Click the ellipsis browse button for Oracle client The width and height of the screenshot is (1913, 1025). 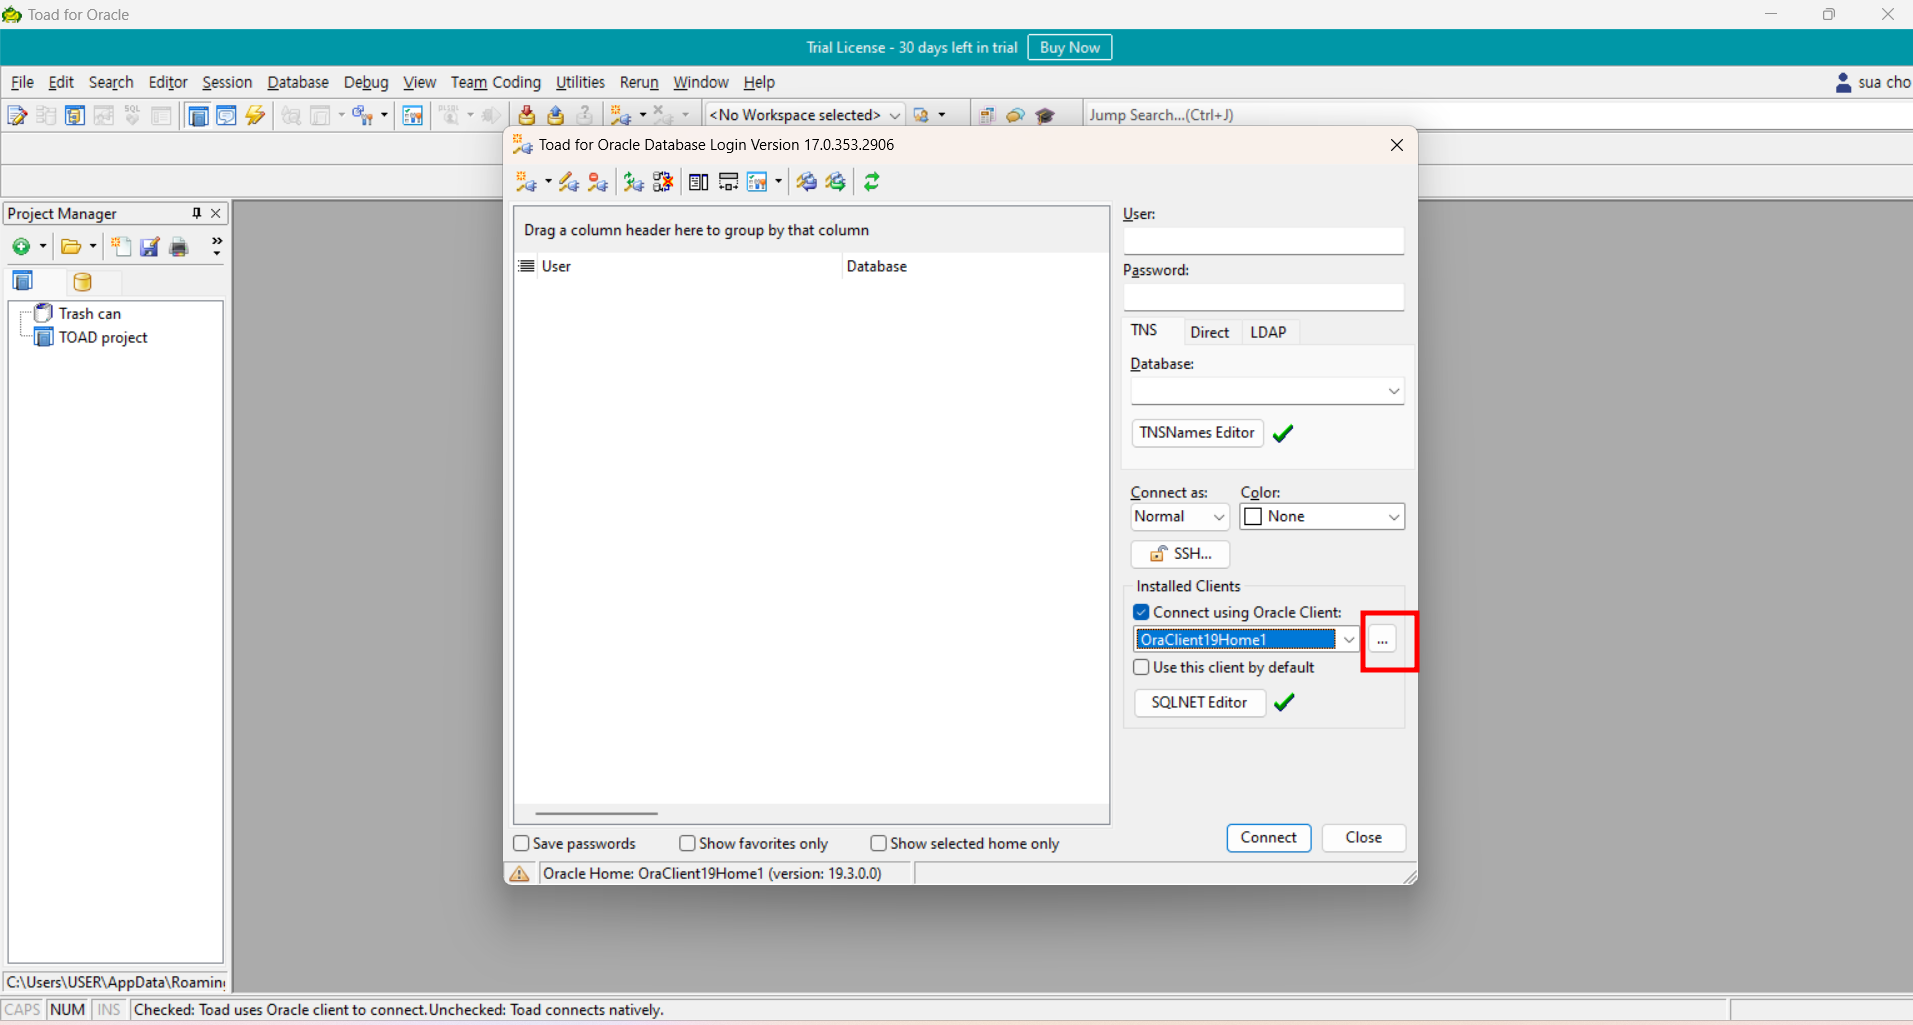[x=1382, y=640]
